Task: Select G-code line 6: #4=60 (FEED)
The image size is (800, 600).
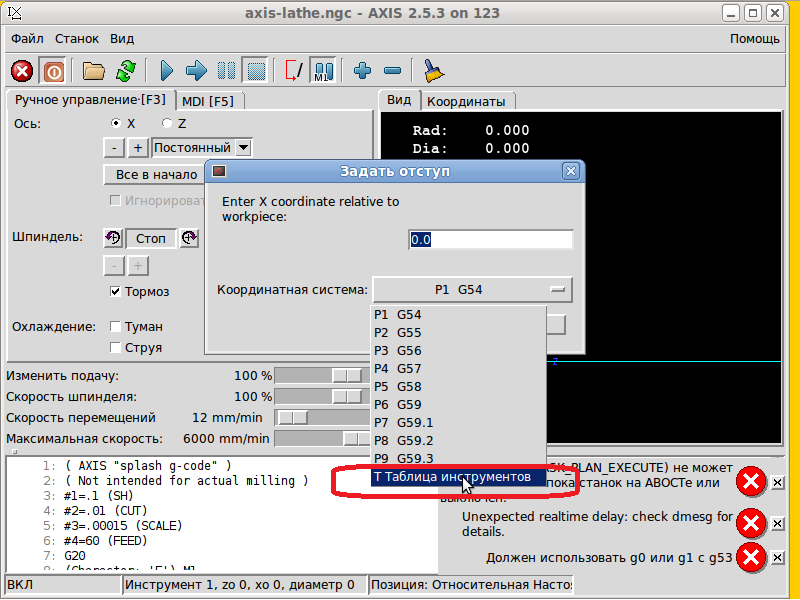Action: 106,541
